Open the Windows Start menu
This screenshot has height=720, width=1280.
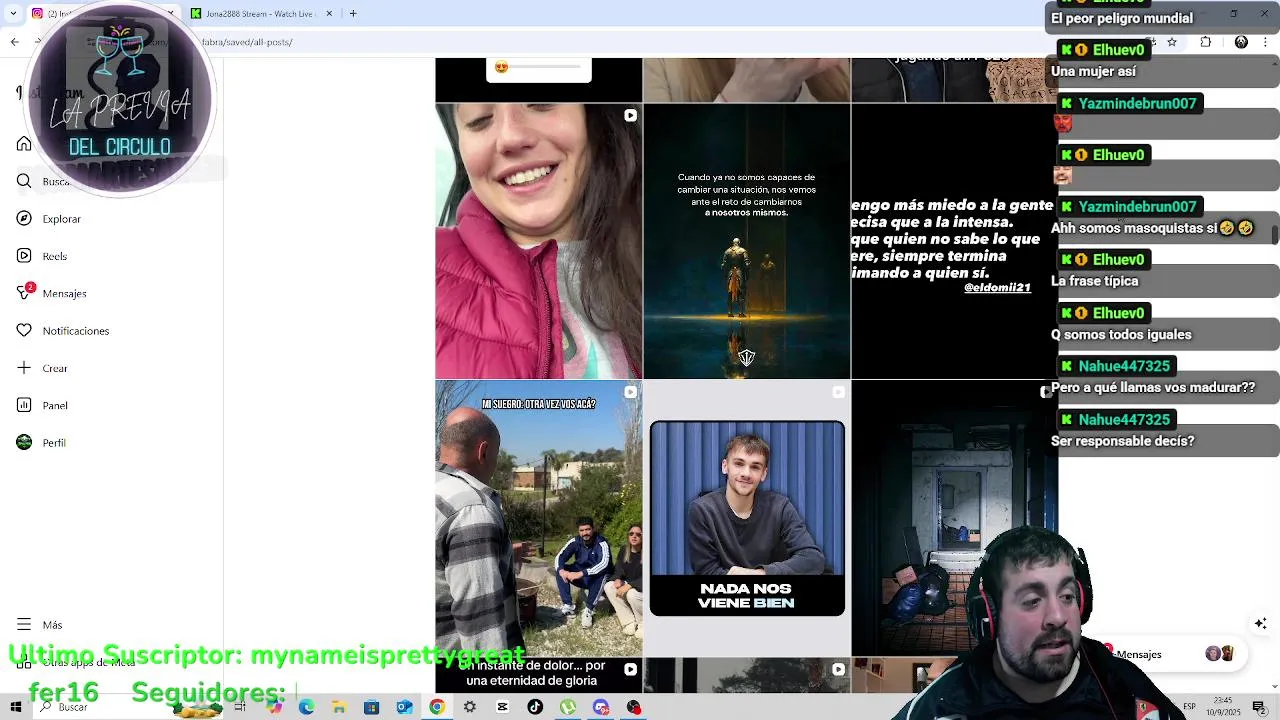[x=15, y=707]
